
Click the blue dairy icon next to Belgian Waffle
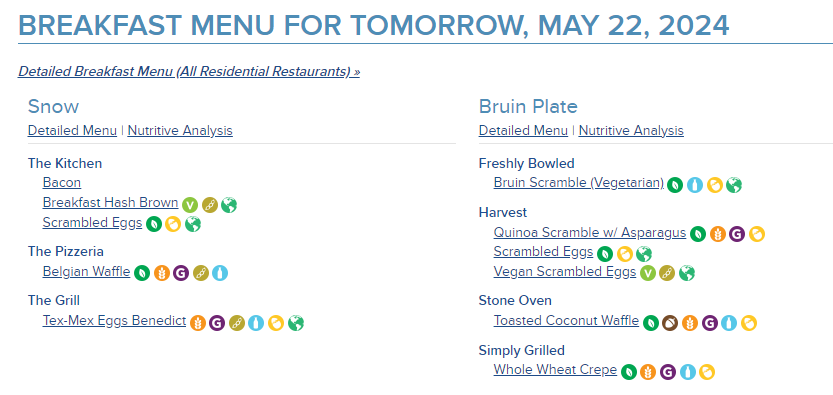click(x=220, y=273)
